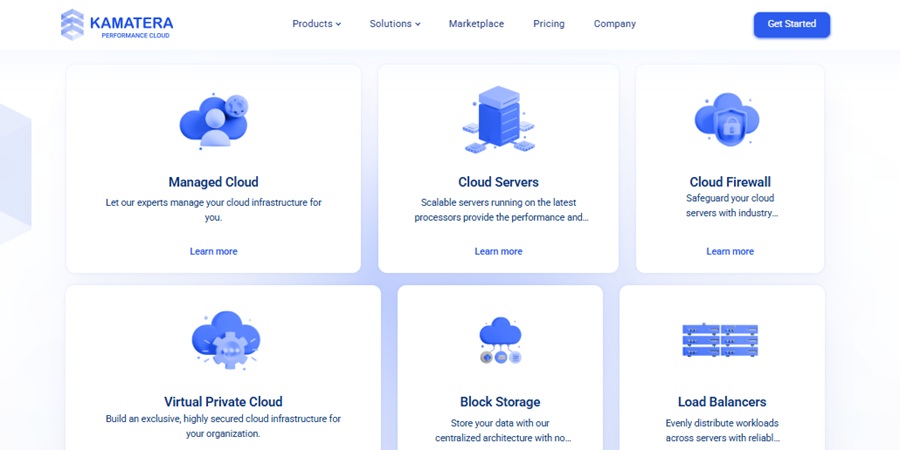Open the Company nav link
This screenshot has width=900, height=450.
point(614,24)
